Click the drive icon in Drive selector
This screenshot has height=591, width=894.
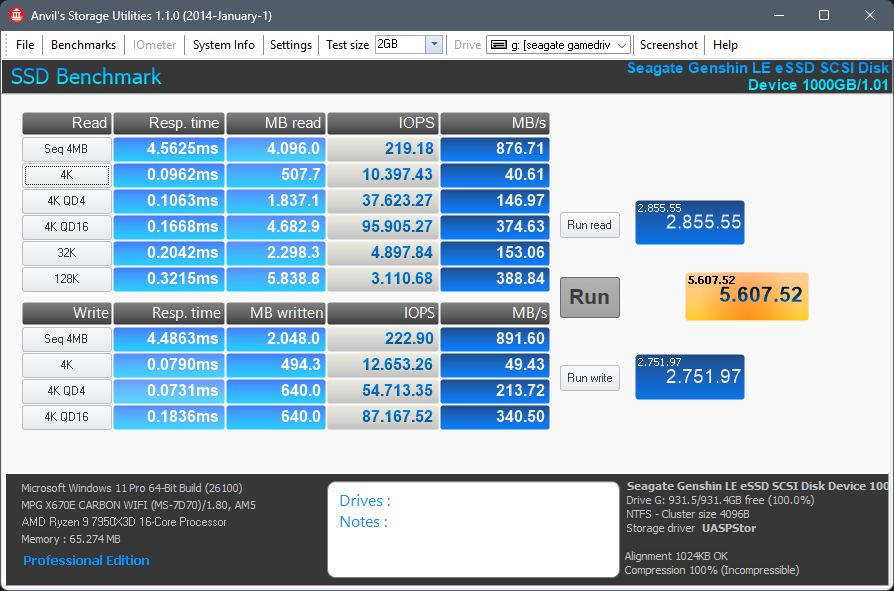point(497,45)
